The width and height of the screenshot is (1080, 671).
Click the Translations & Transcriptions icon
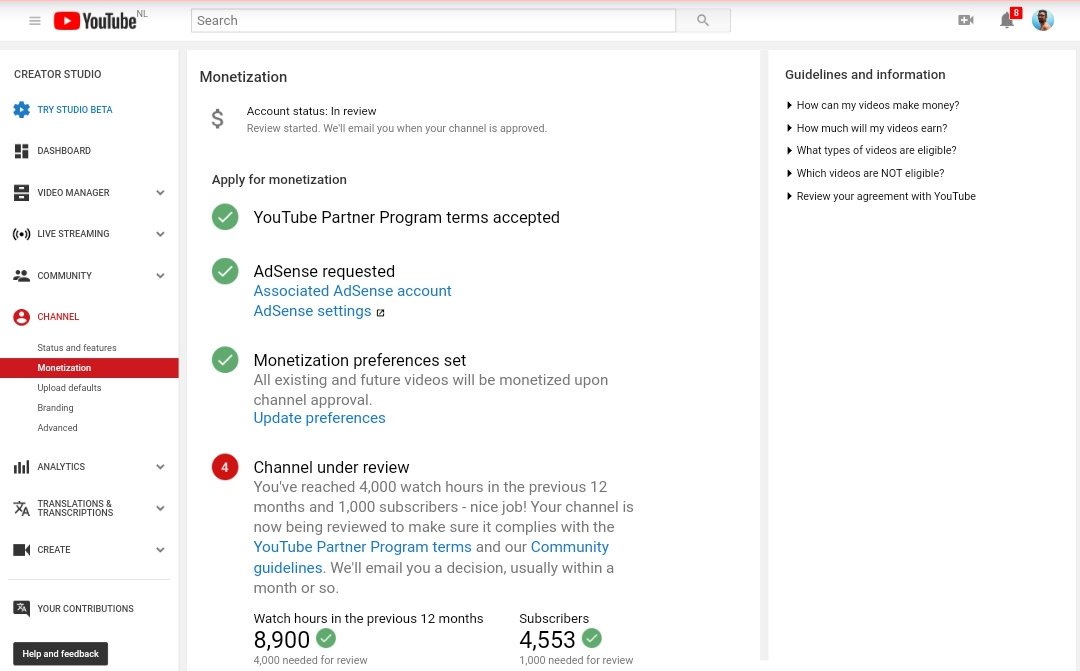click(x=21, y=508)
